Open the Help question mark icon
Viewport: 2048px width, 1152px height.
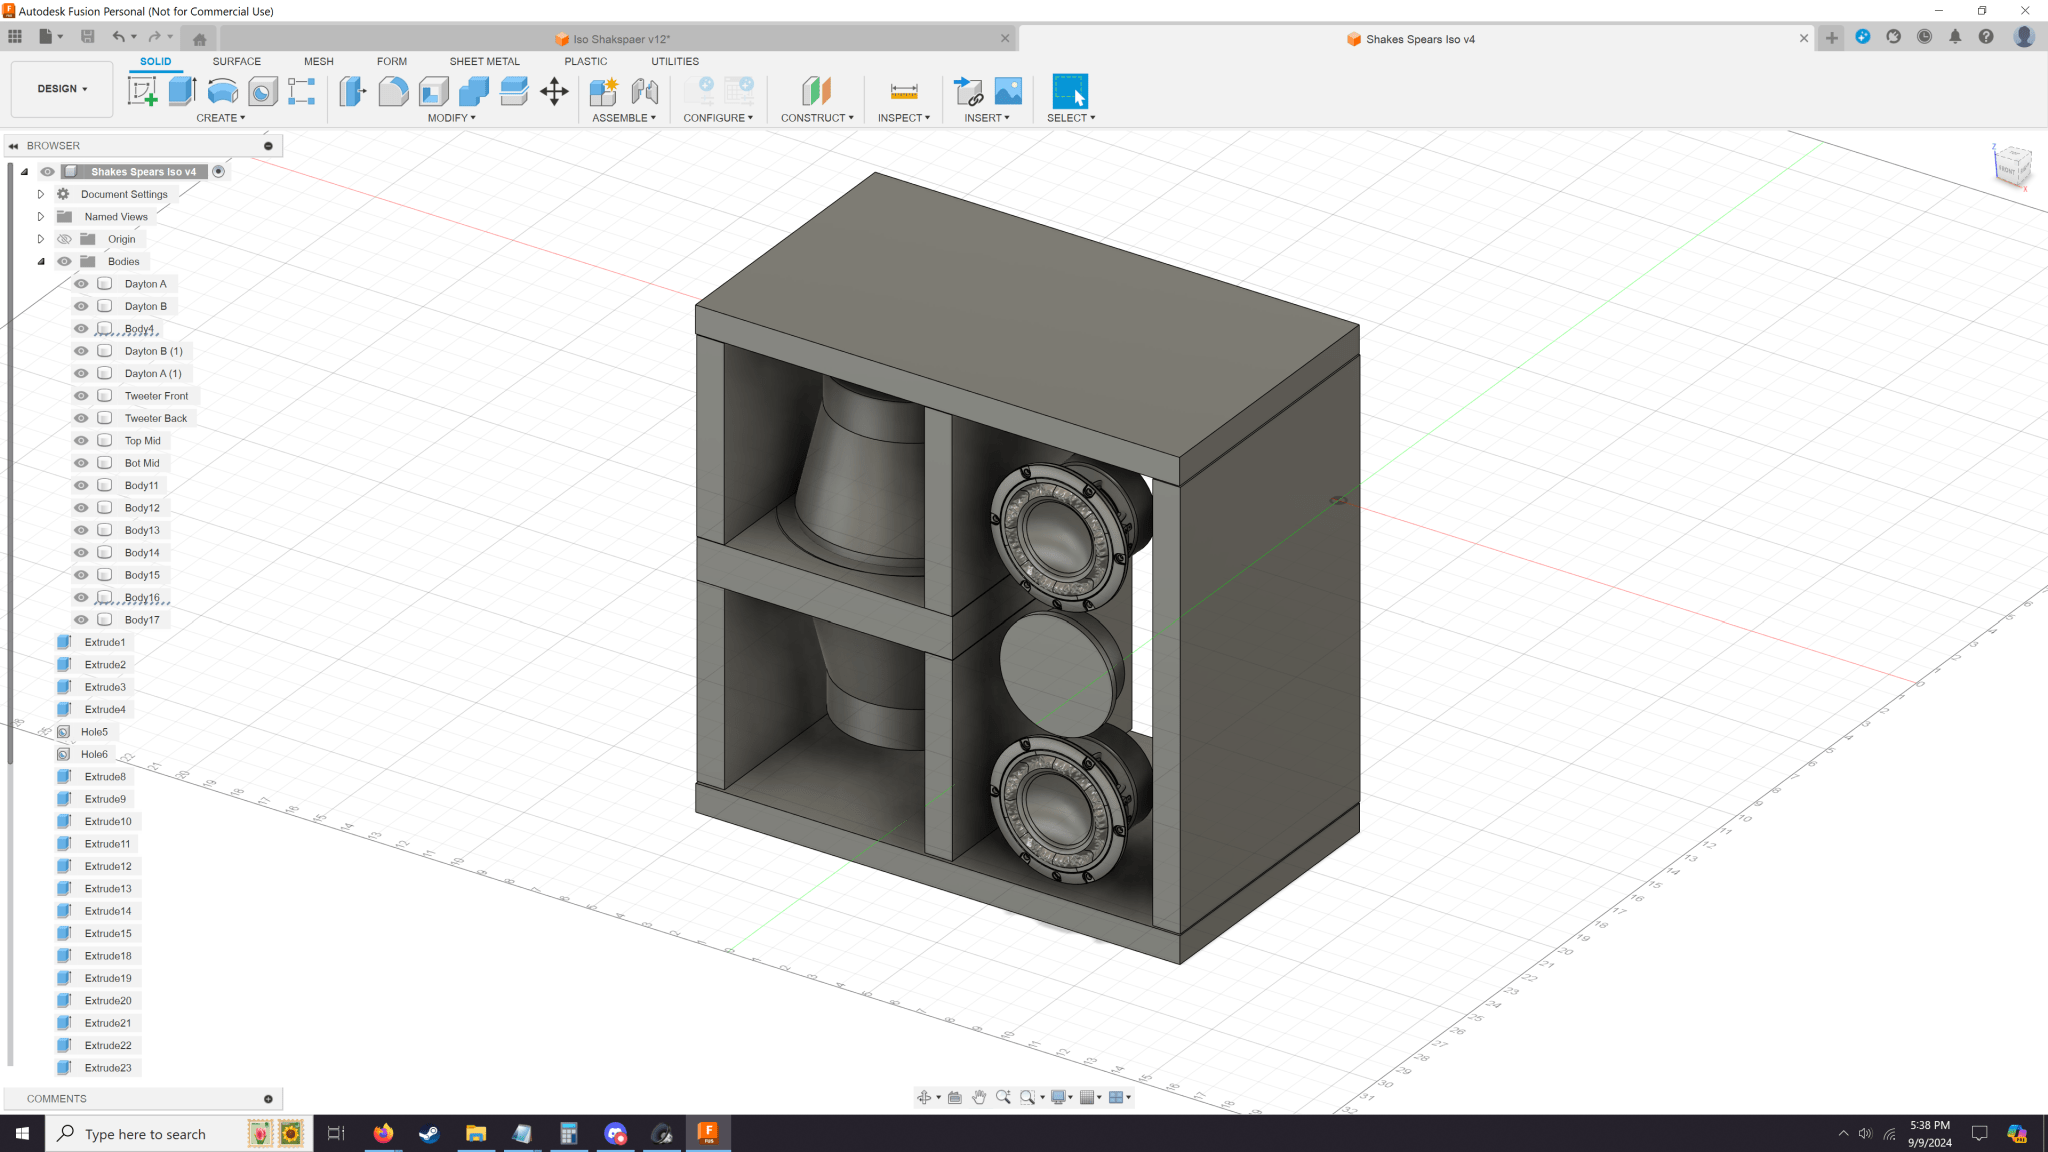click(1986, 37)
